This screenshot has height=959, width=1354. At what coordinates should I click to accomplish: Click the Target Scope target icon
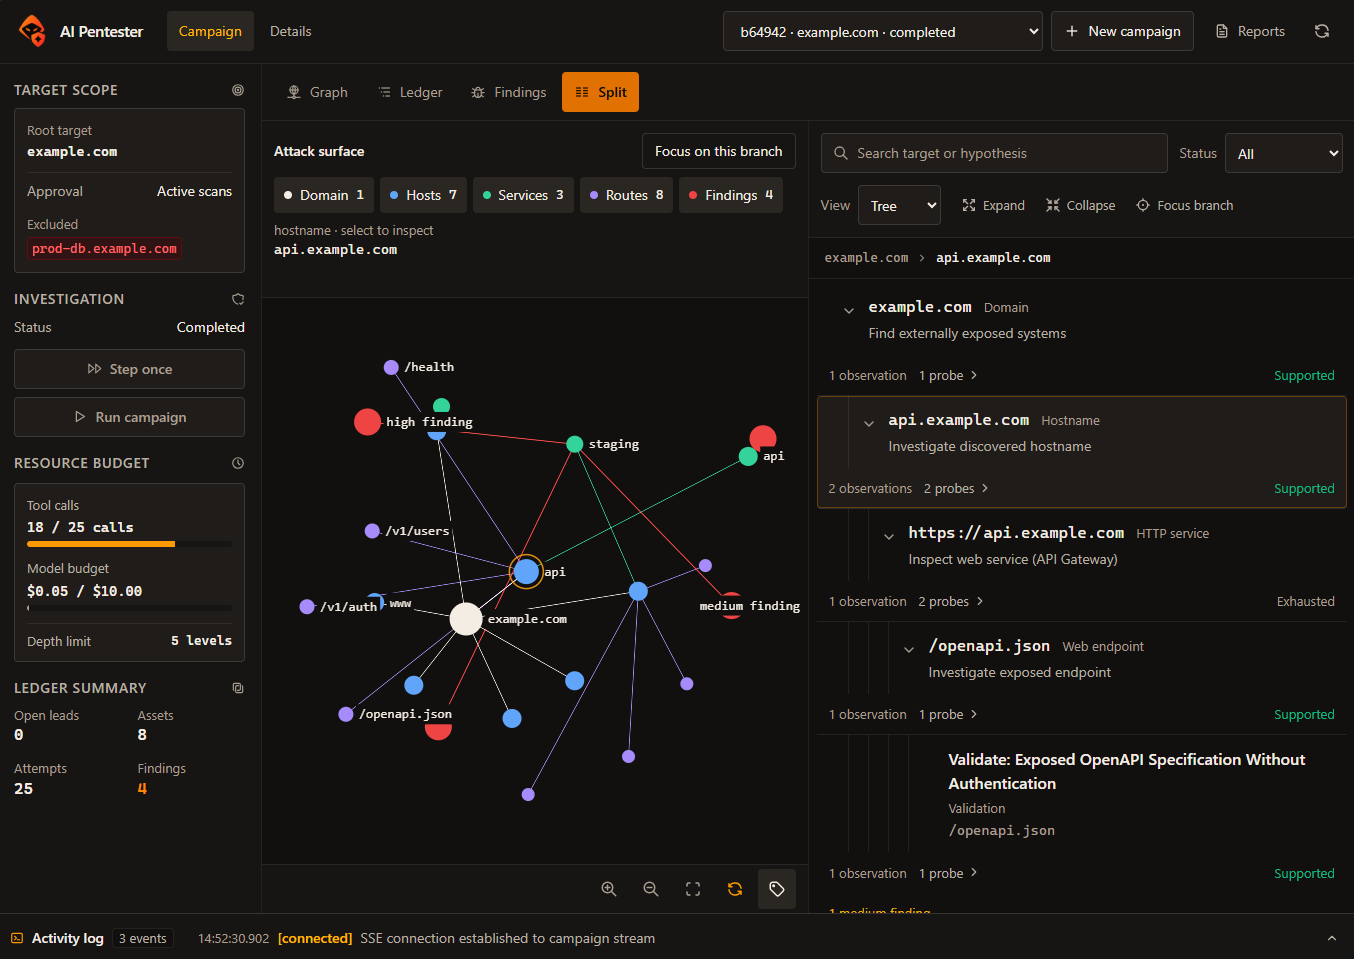pos(238,90)
